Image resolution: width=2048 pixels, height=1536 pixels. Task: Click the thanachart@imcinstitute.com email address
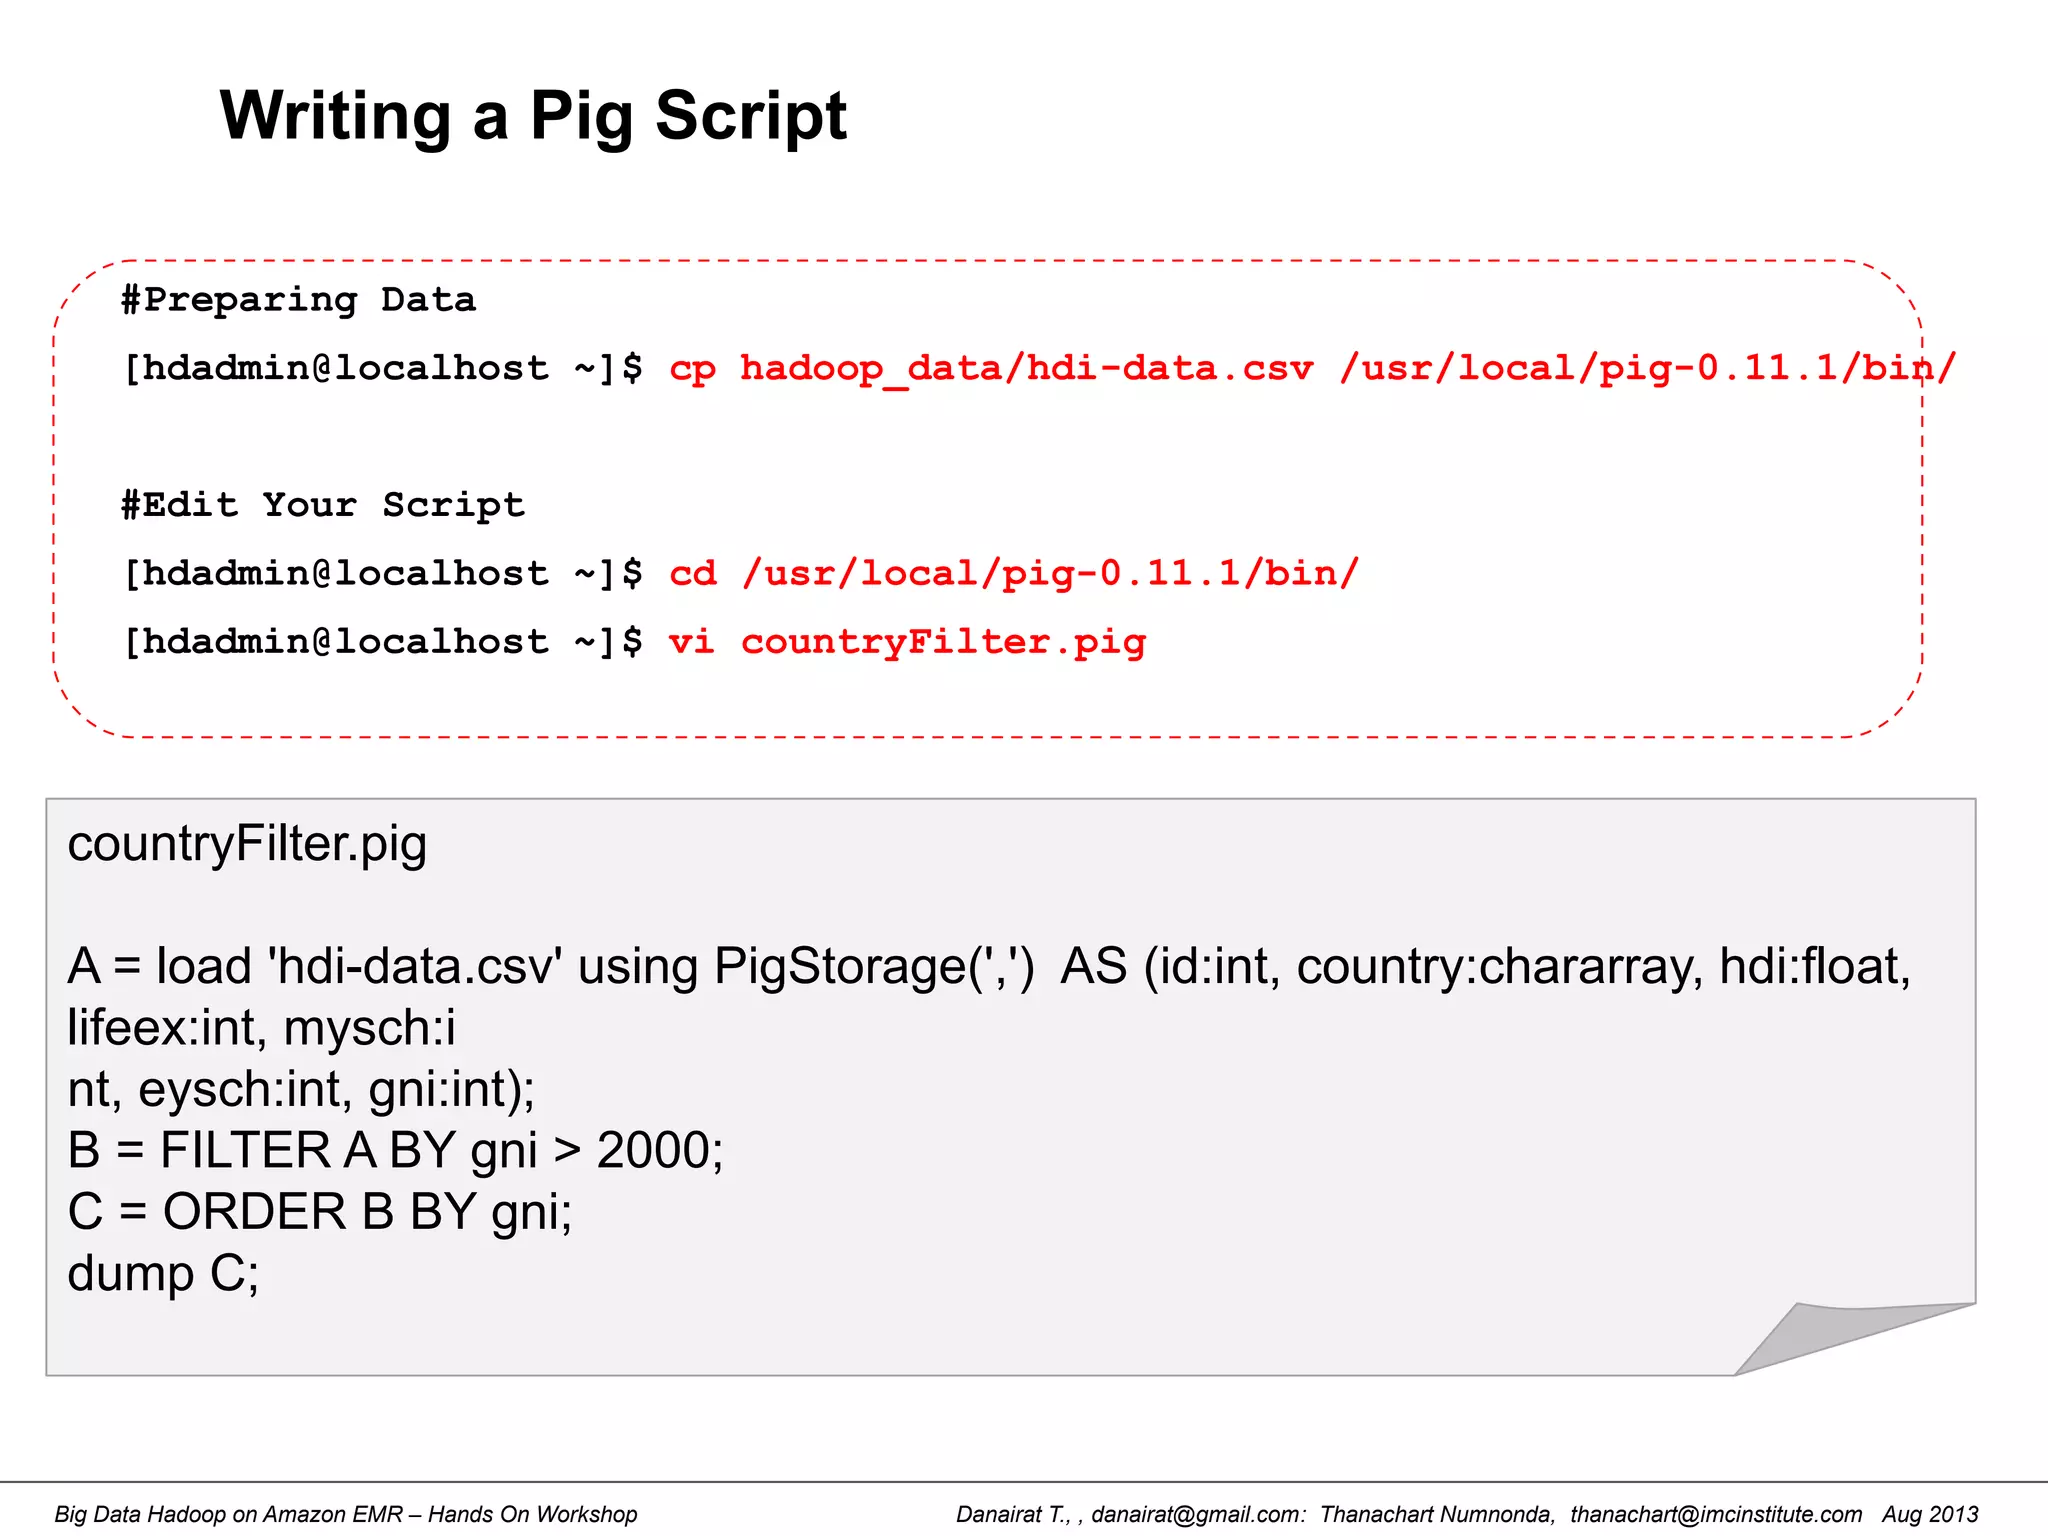coord(1716,1514)
